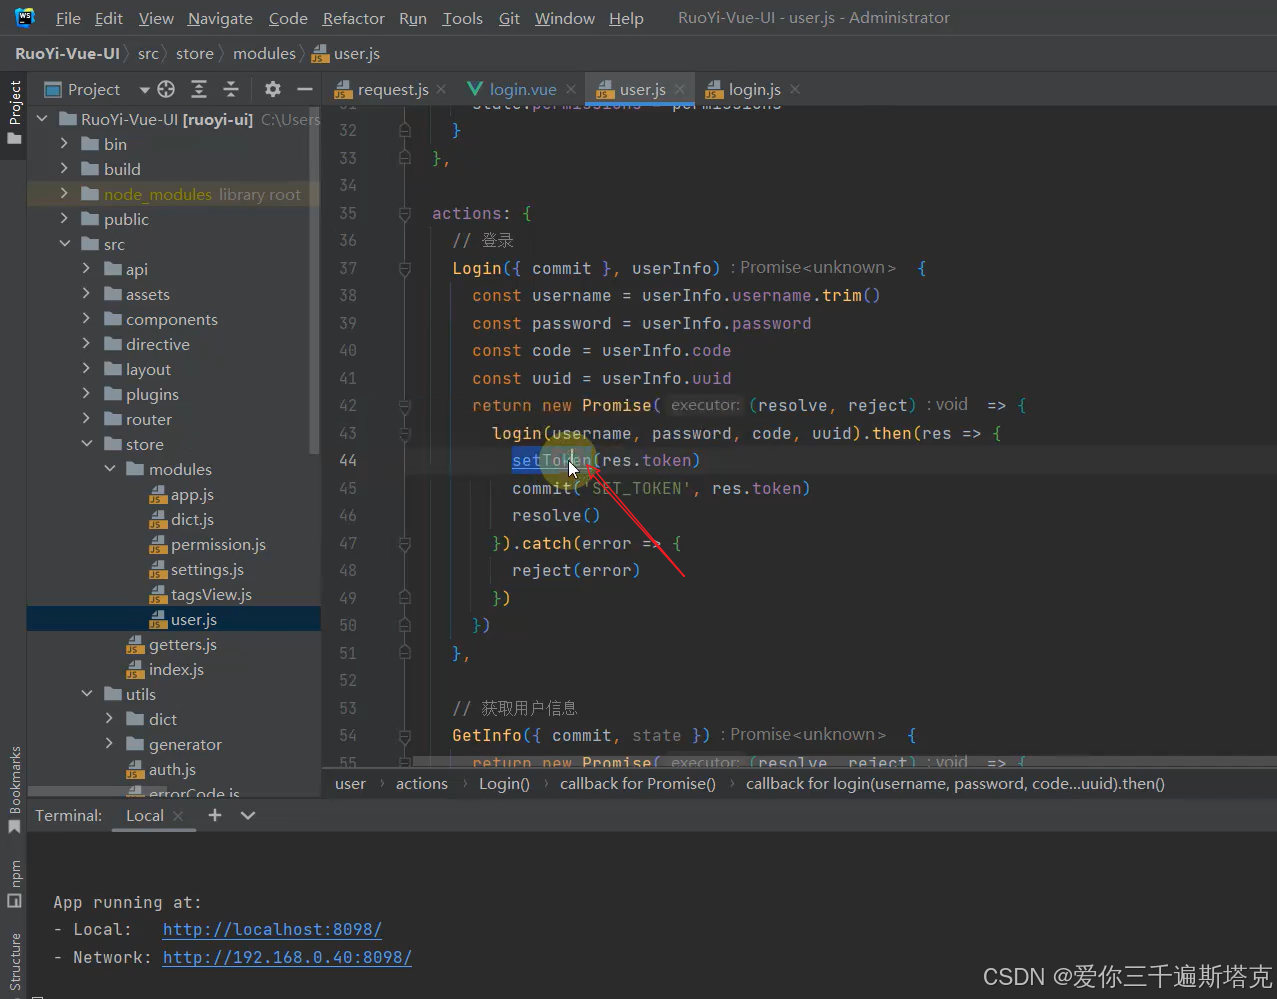
Task: Open the Run menu
Action: [x=412, y=17]
